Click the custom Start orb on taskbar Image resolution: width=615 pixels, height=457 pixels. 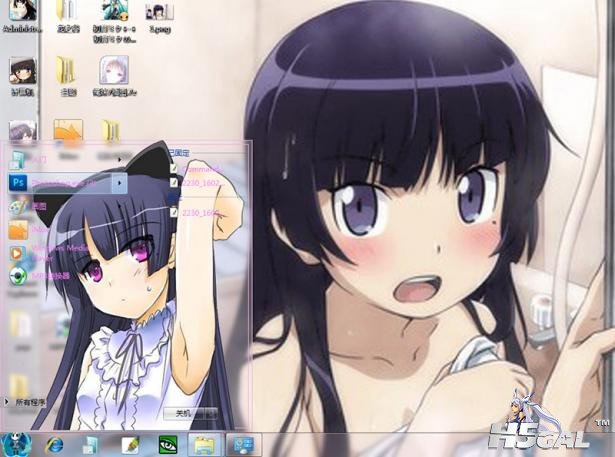(16, 445)
